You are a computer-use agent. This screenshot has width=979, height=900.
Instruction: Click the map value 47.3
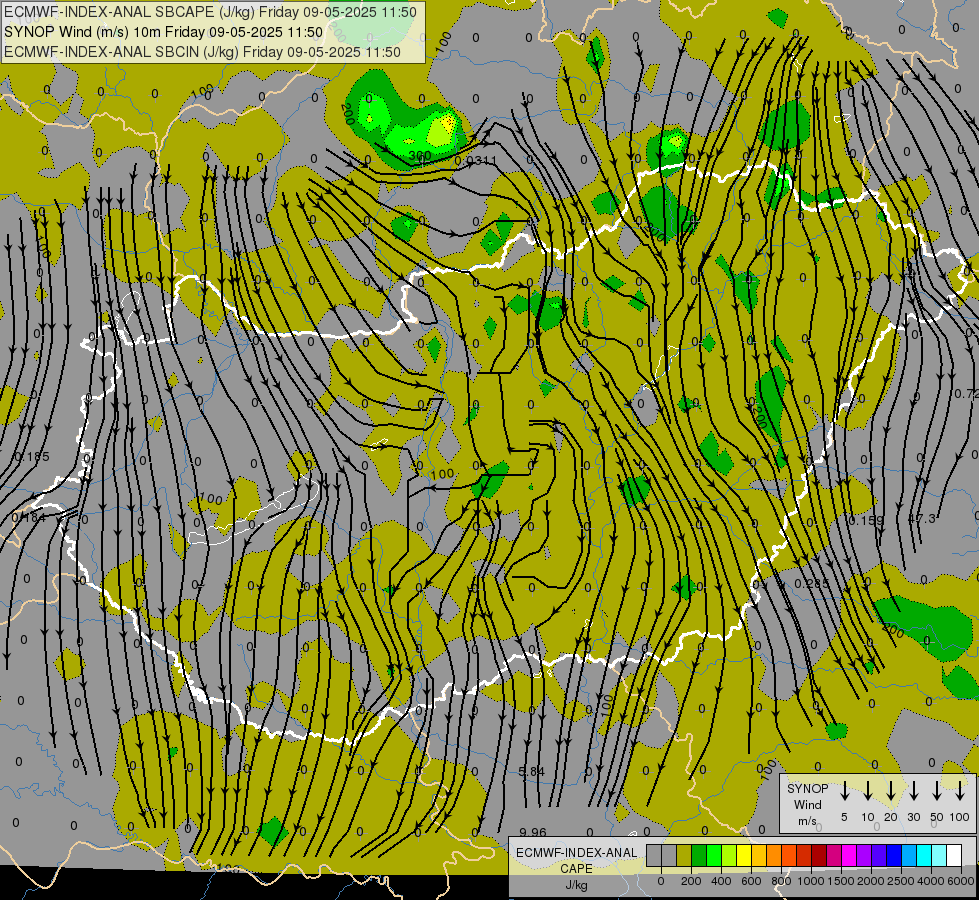click(922, 519)
